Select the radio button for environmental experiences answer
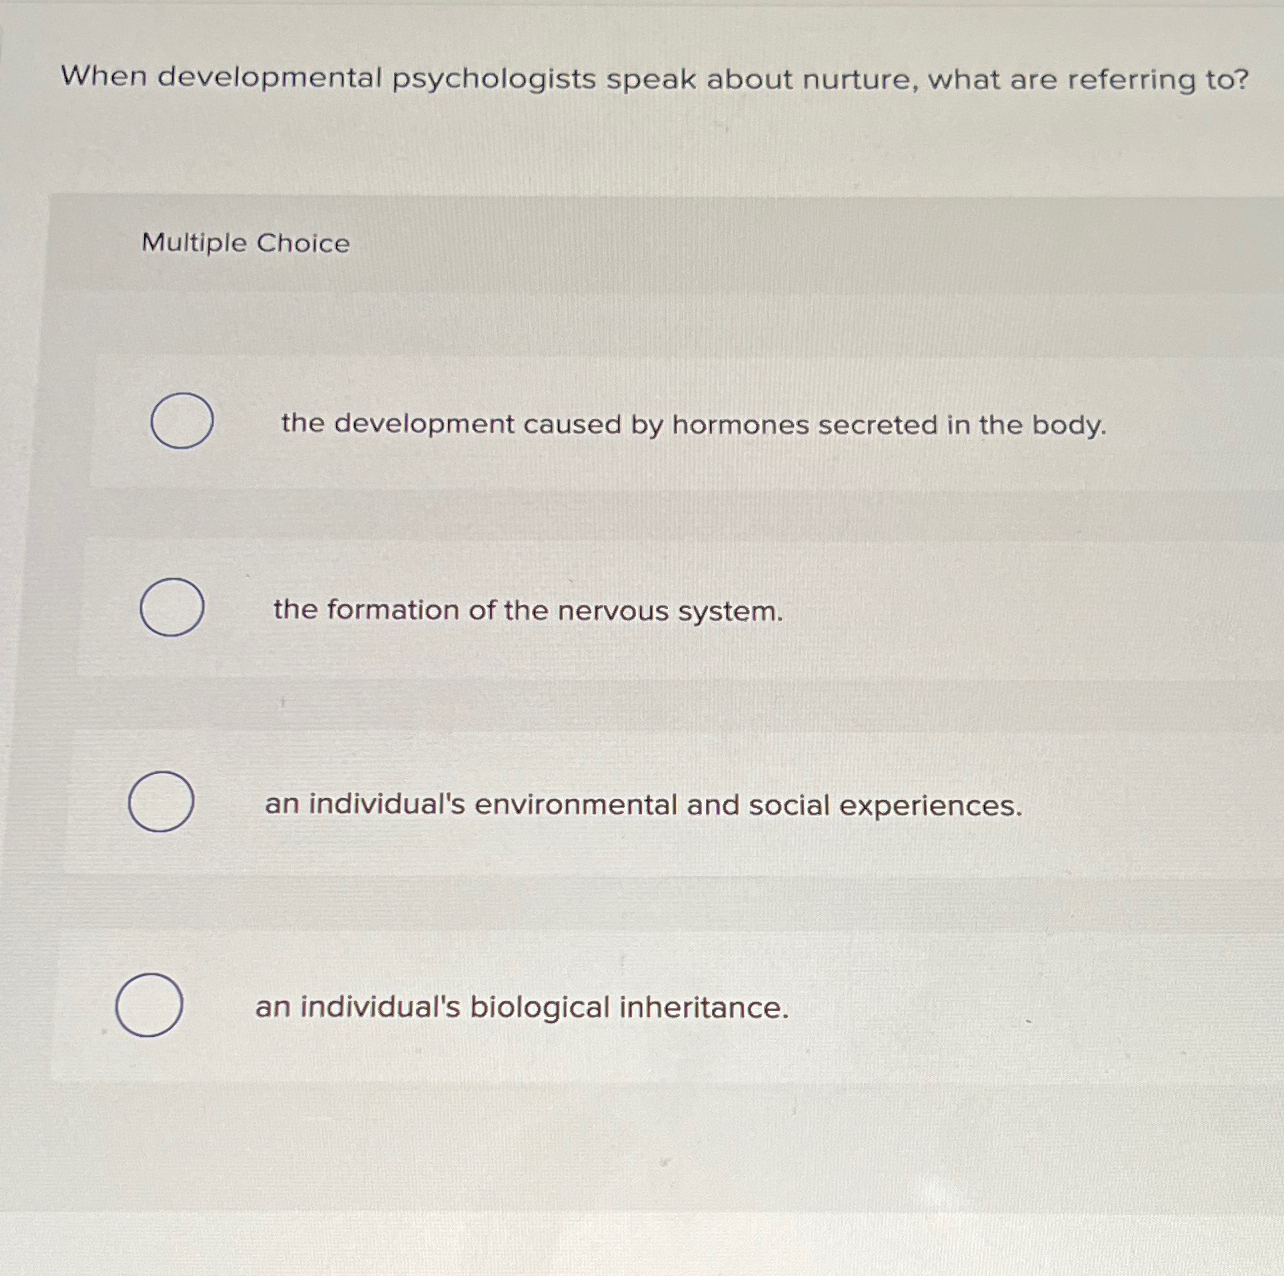This screenshot has width=1284, height=1276. [161, 801]
